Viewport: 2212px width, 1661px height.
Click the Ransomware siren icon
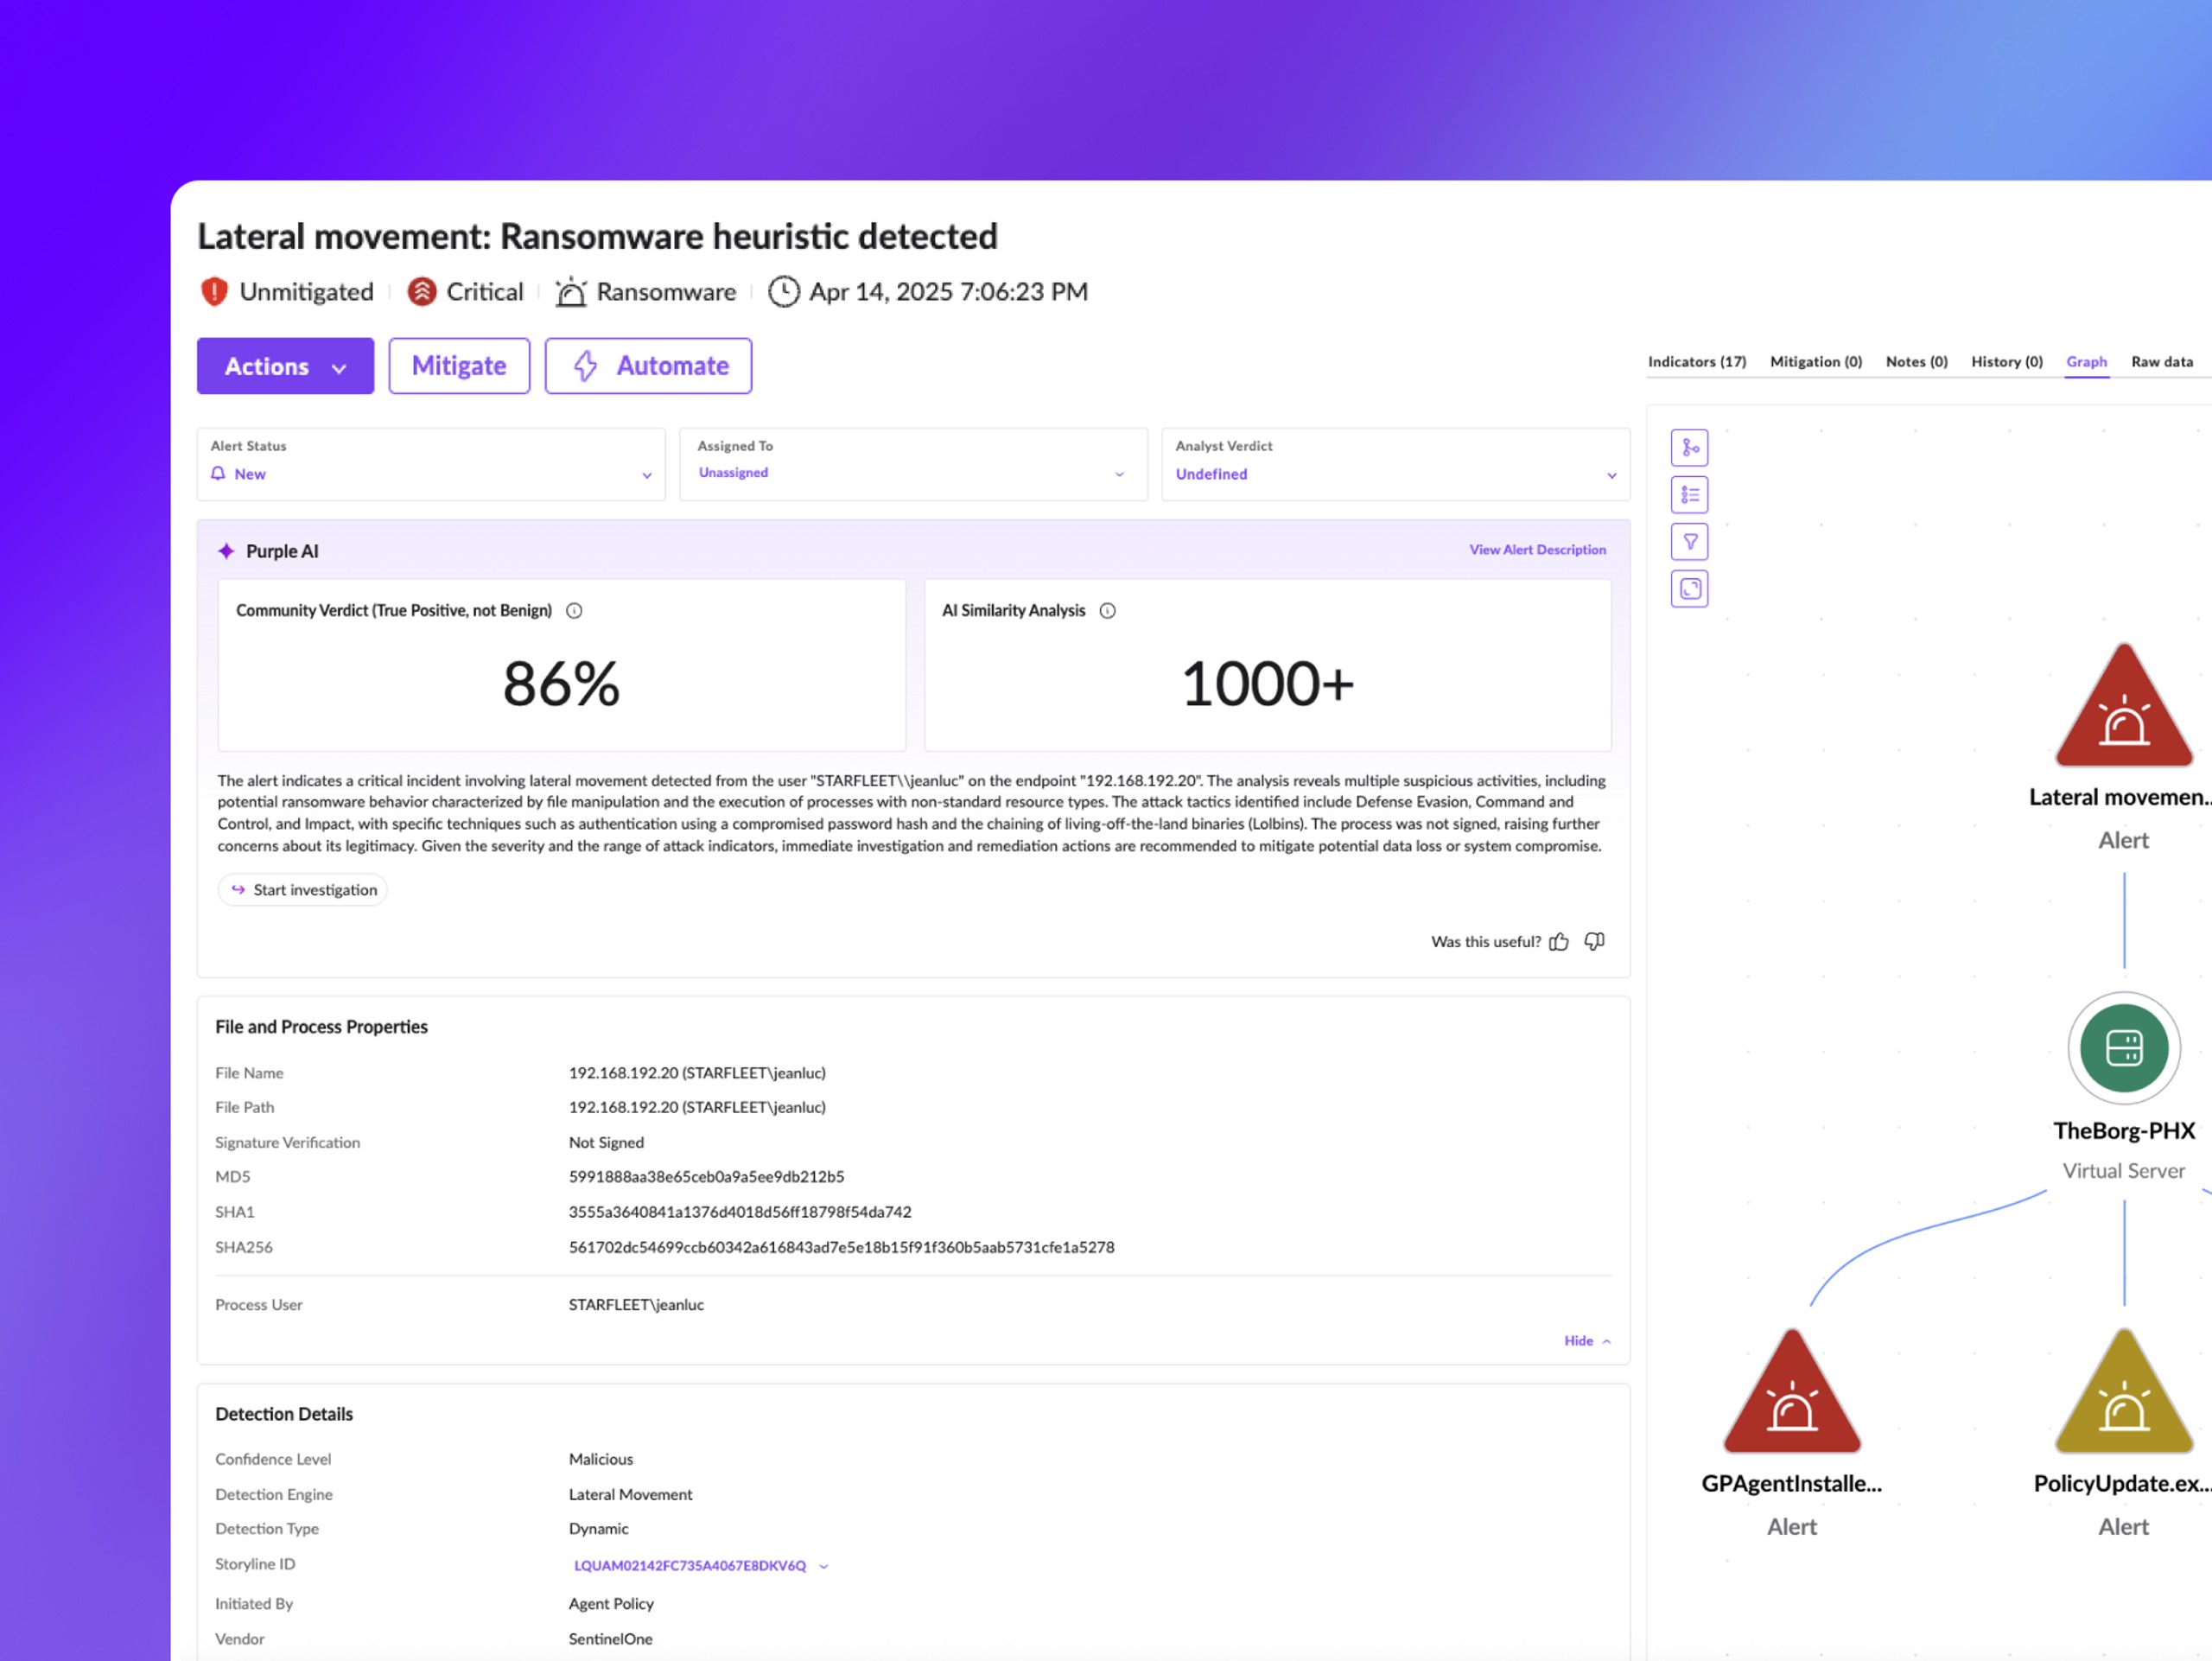(x=570, y=291)
